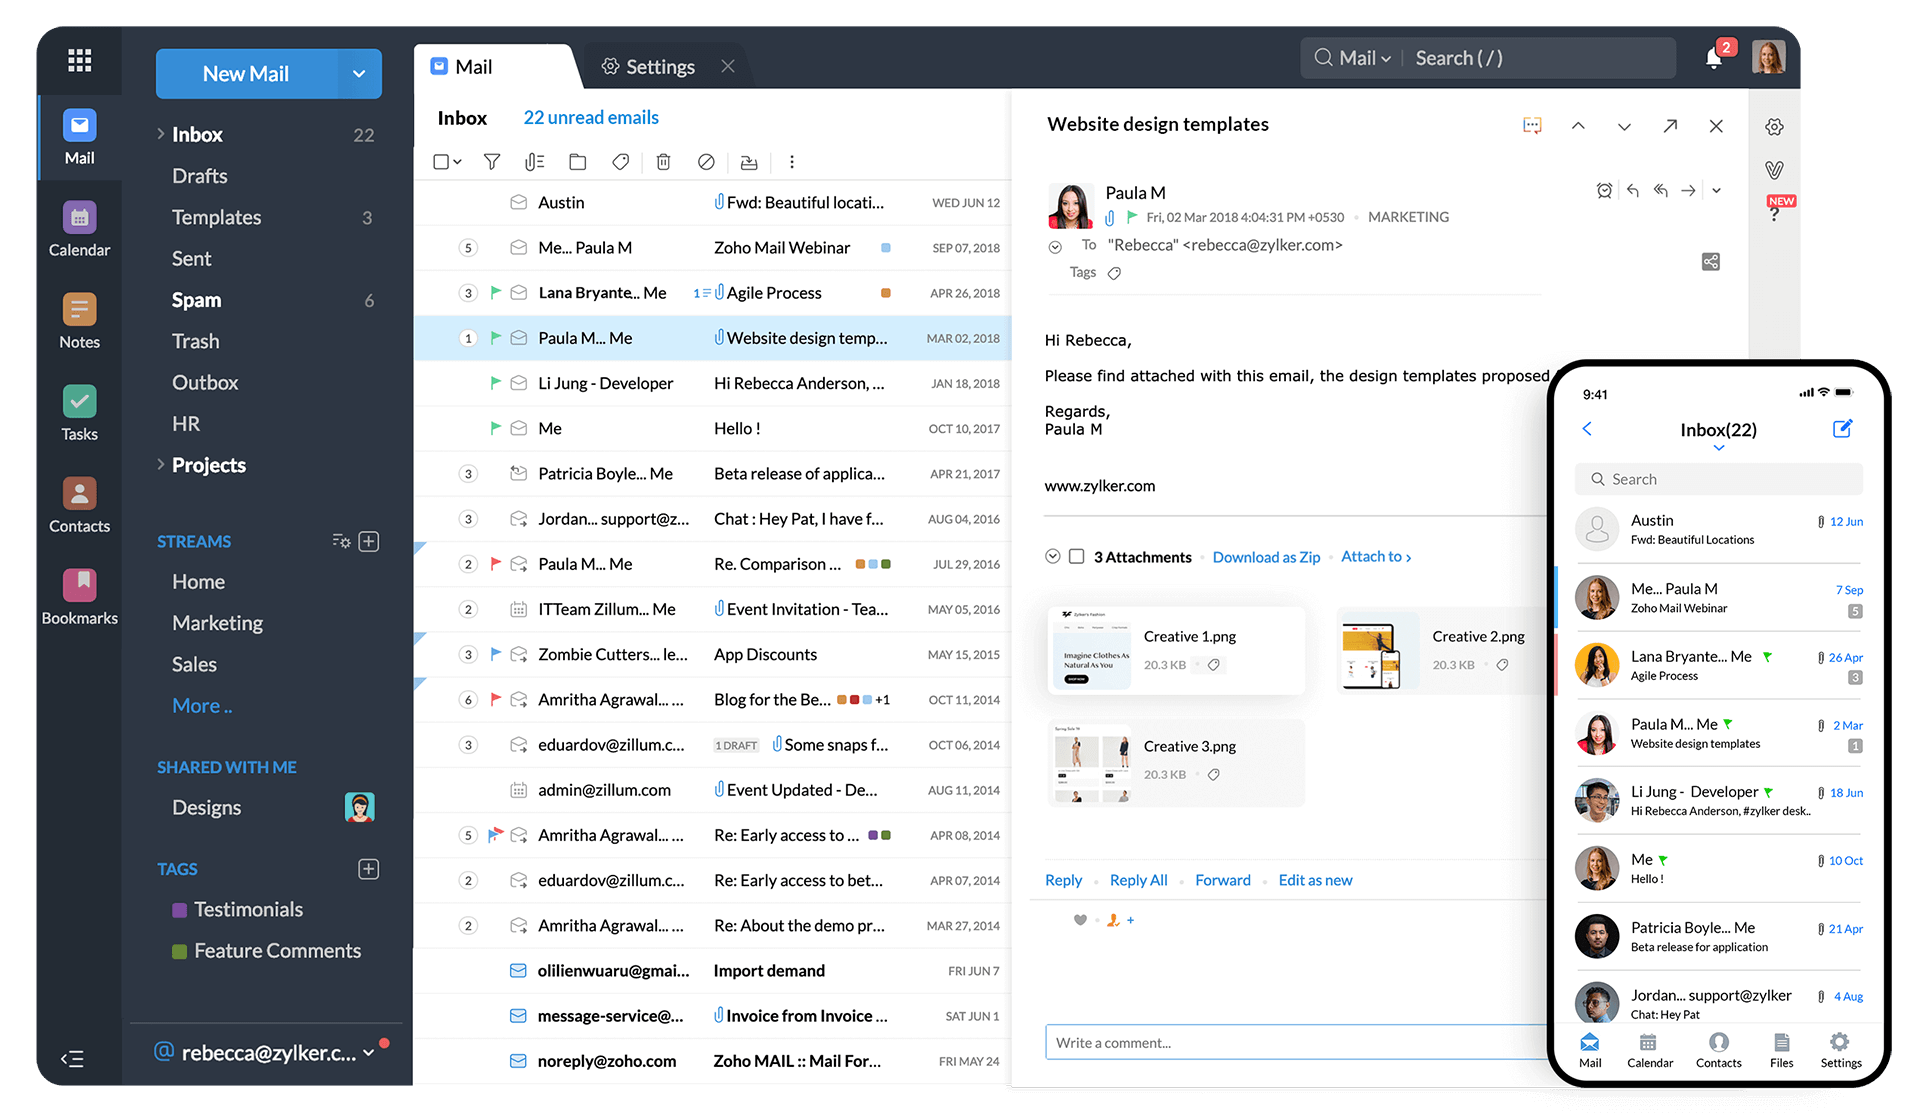Image resolution: width=1920 pixels, height=1113 pixels.
Task: Toggle the attachment checkbox in email
Action: 1079,556
